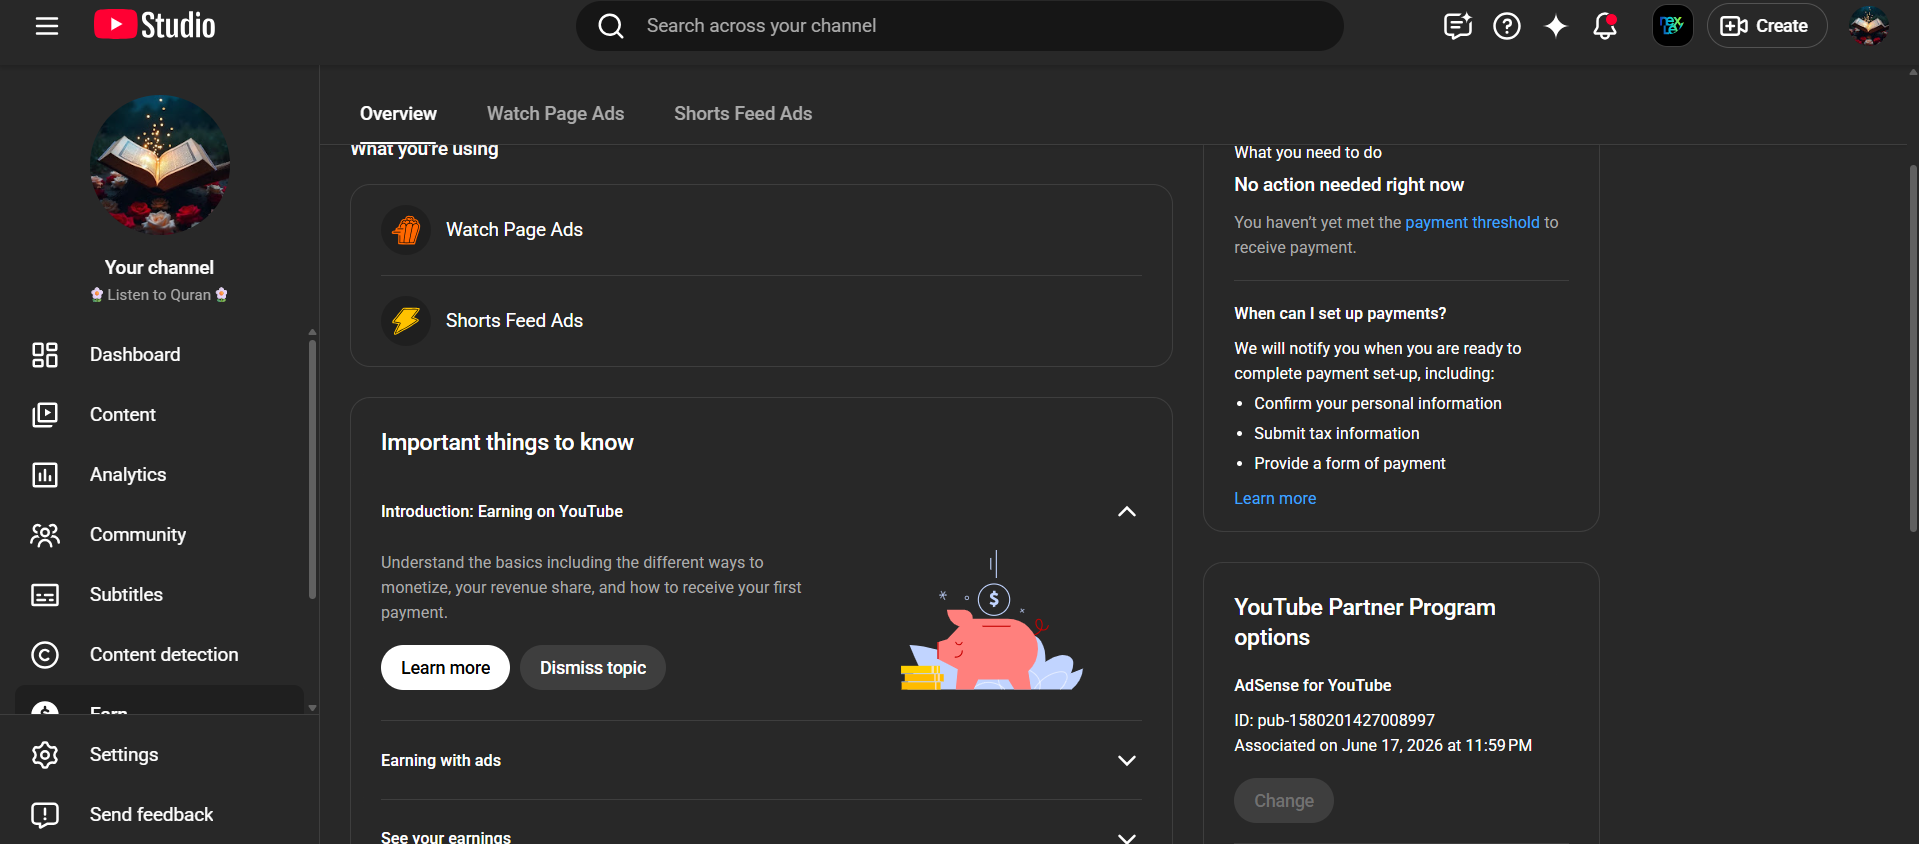Click the colorful extension icon beside Create

[x=1672, y=26]
